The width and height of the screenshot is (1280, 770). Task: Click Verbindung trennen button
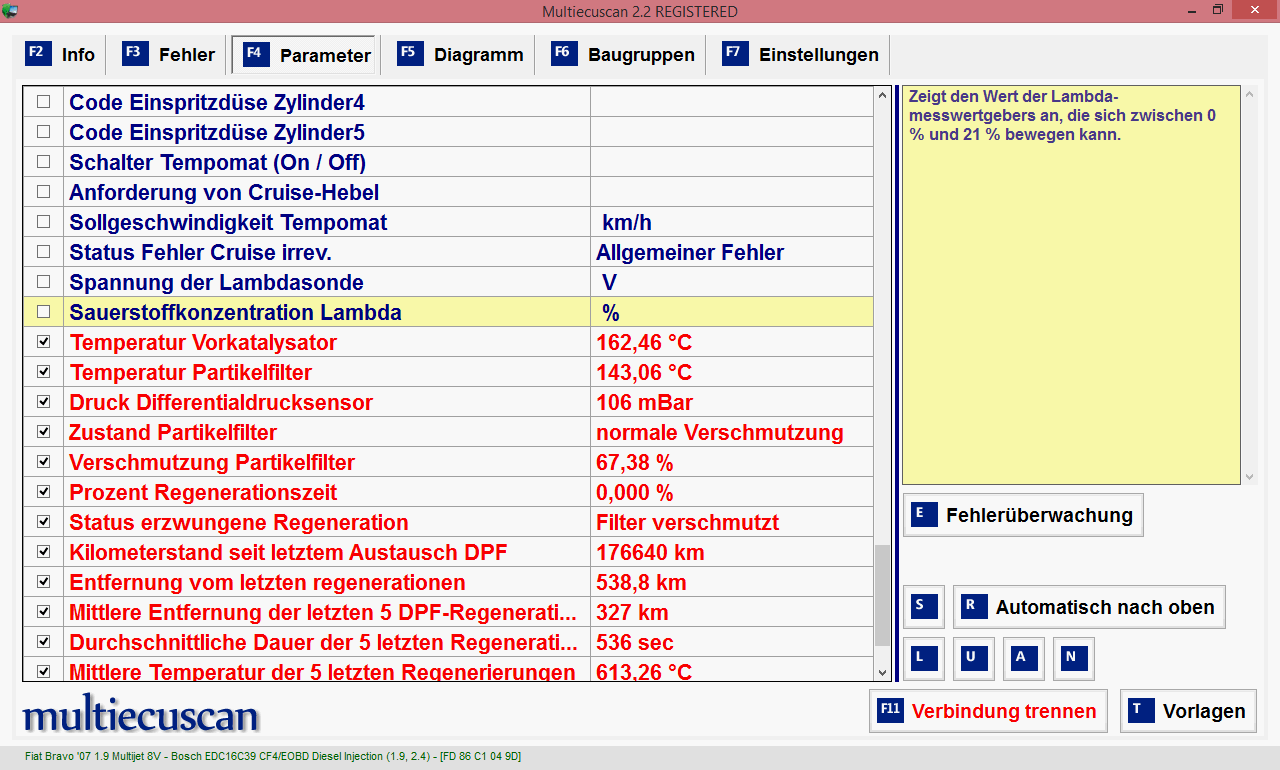987,711
